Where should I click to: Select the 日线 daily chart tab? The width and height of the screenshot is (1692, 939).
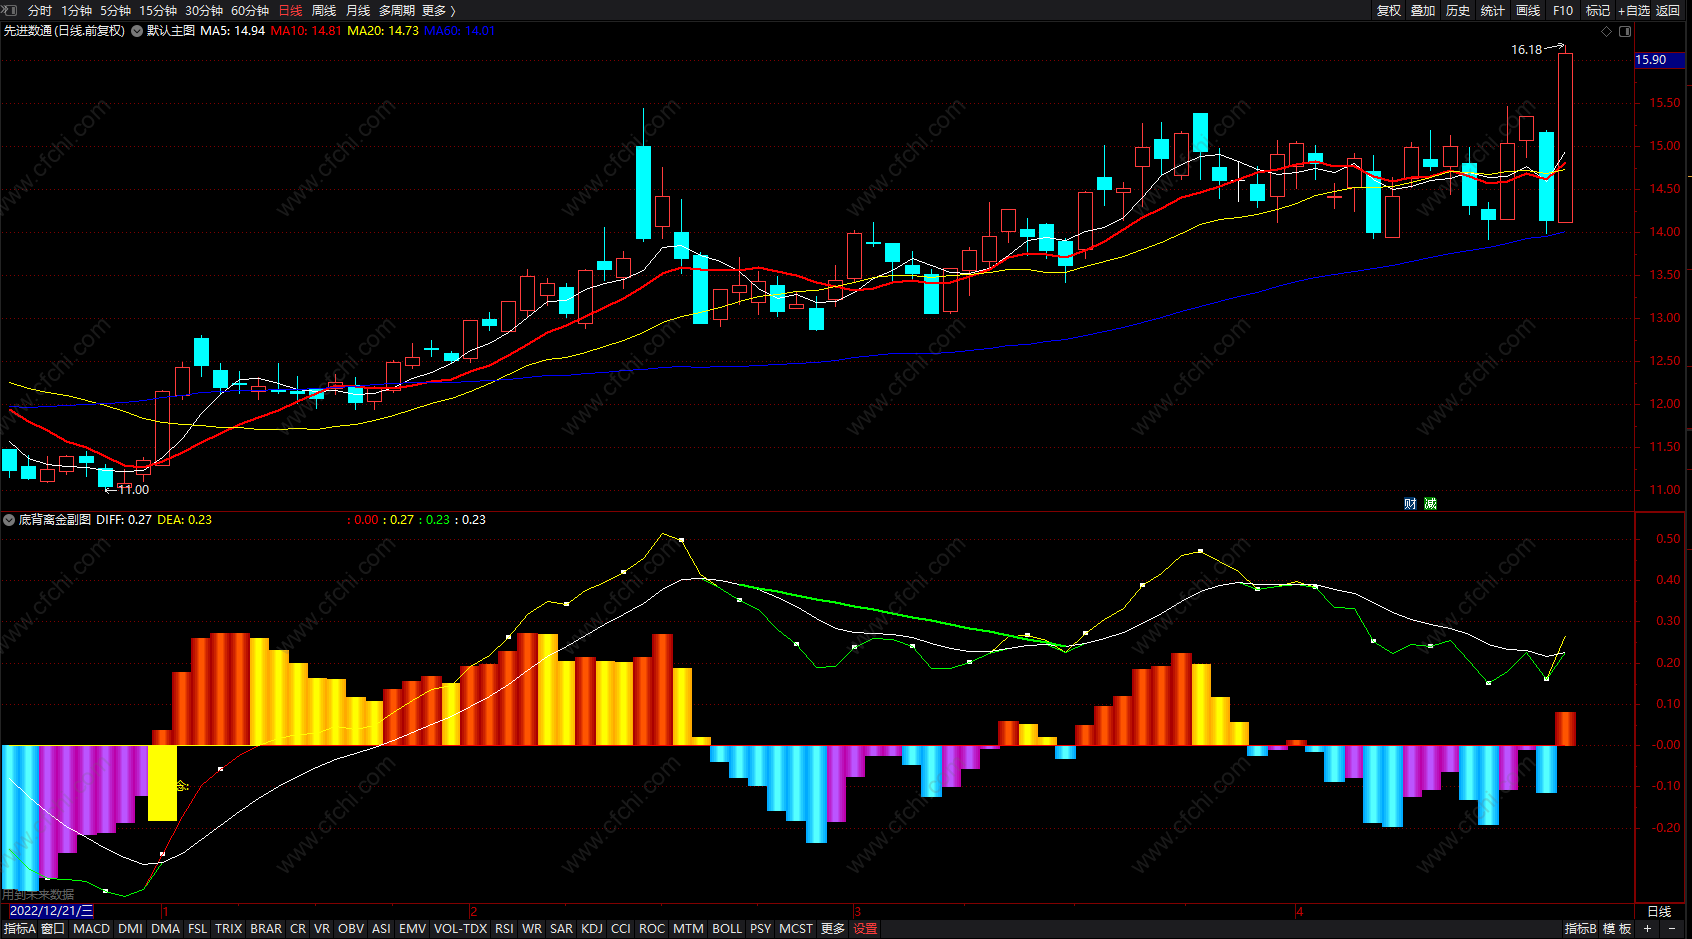point(290,10)
